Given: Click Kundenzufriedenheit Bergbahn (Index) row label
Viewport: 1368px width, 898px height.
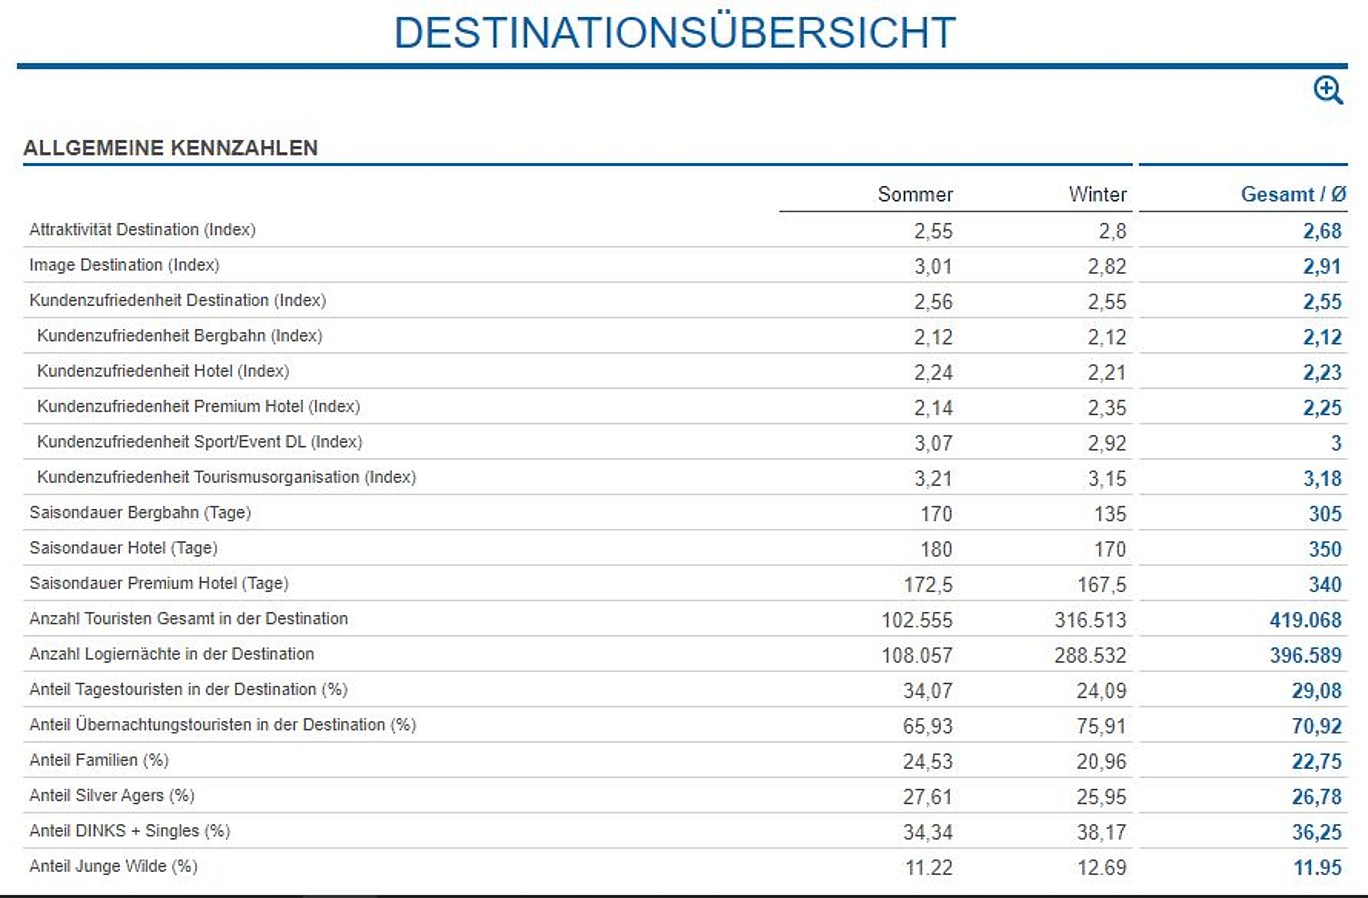Looking at the screenshot, I should pos(180,336).
